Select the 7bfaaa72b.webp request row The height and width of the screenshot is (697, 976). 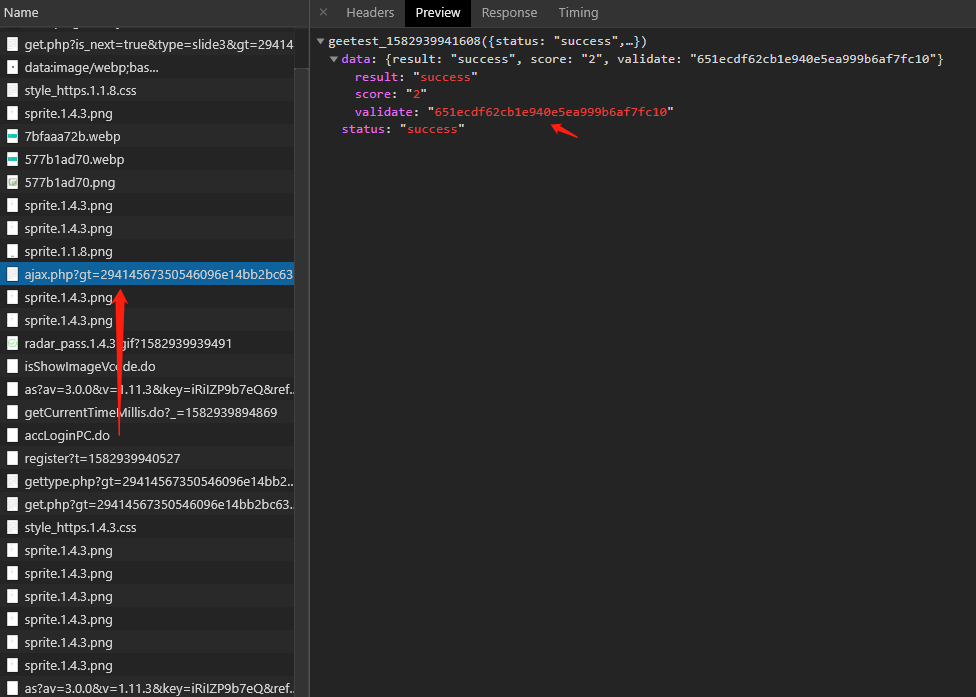pyautogui.click(x=147, y=136)
